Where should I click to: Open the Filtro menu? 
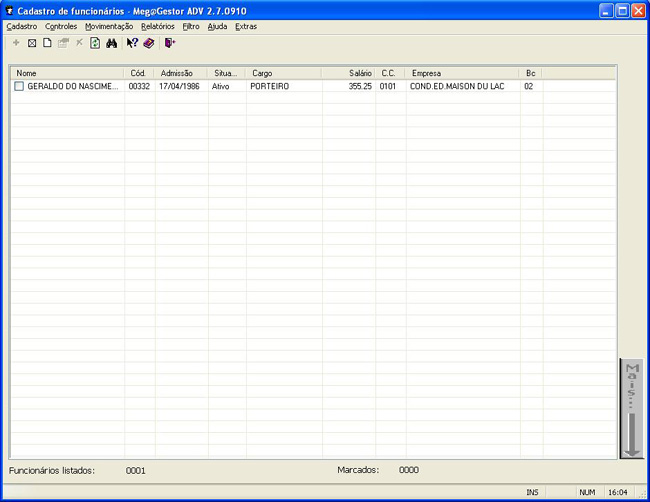coord(191,26)
